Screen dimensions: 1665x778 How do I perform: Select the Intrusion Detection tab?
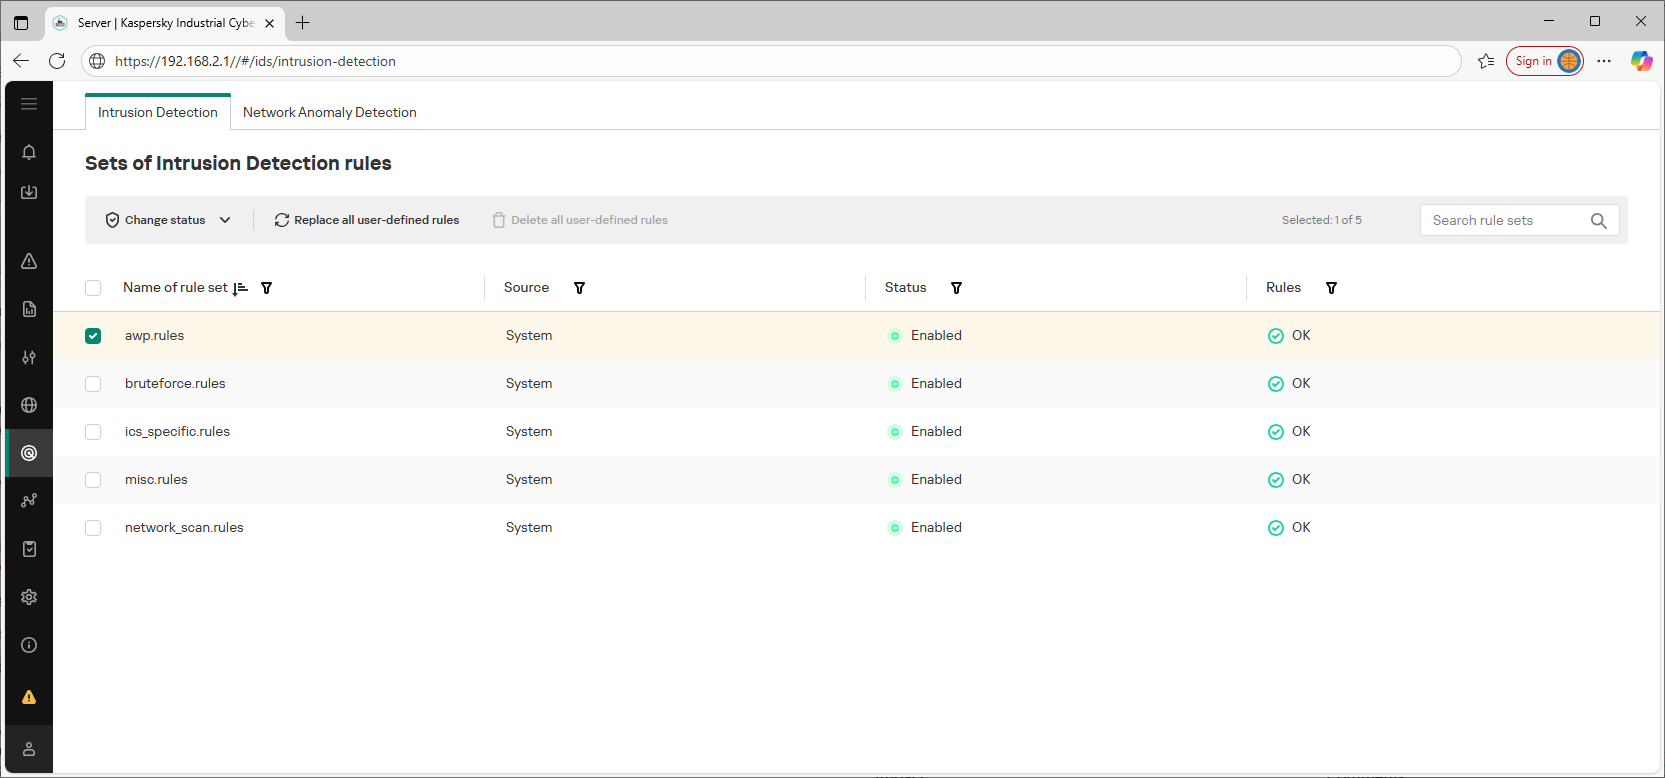(158, 112)
